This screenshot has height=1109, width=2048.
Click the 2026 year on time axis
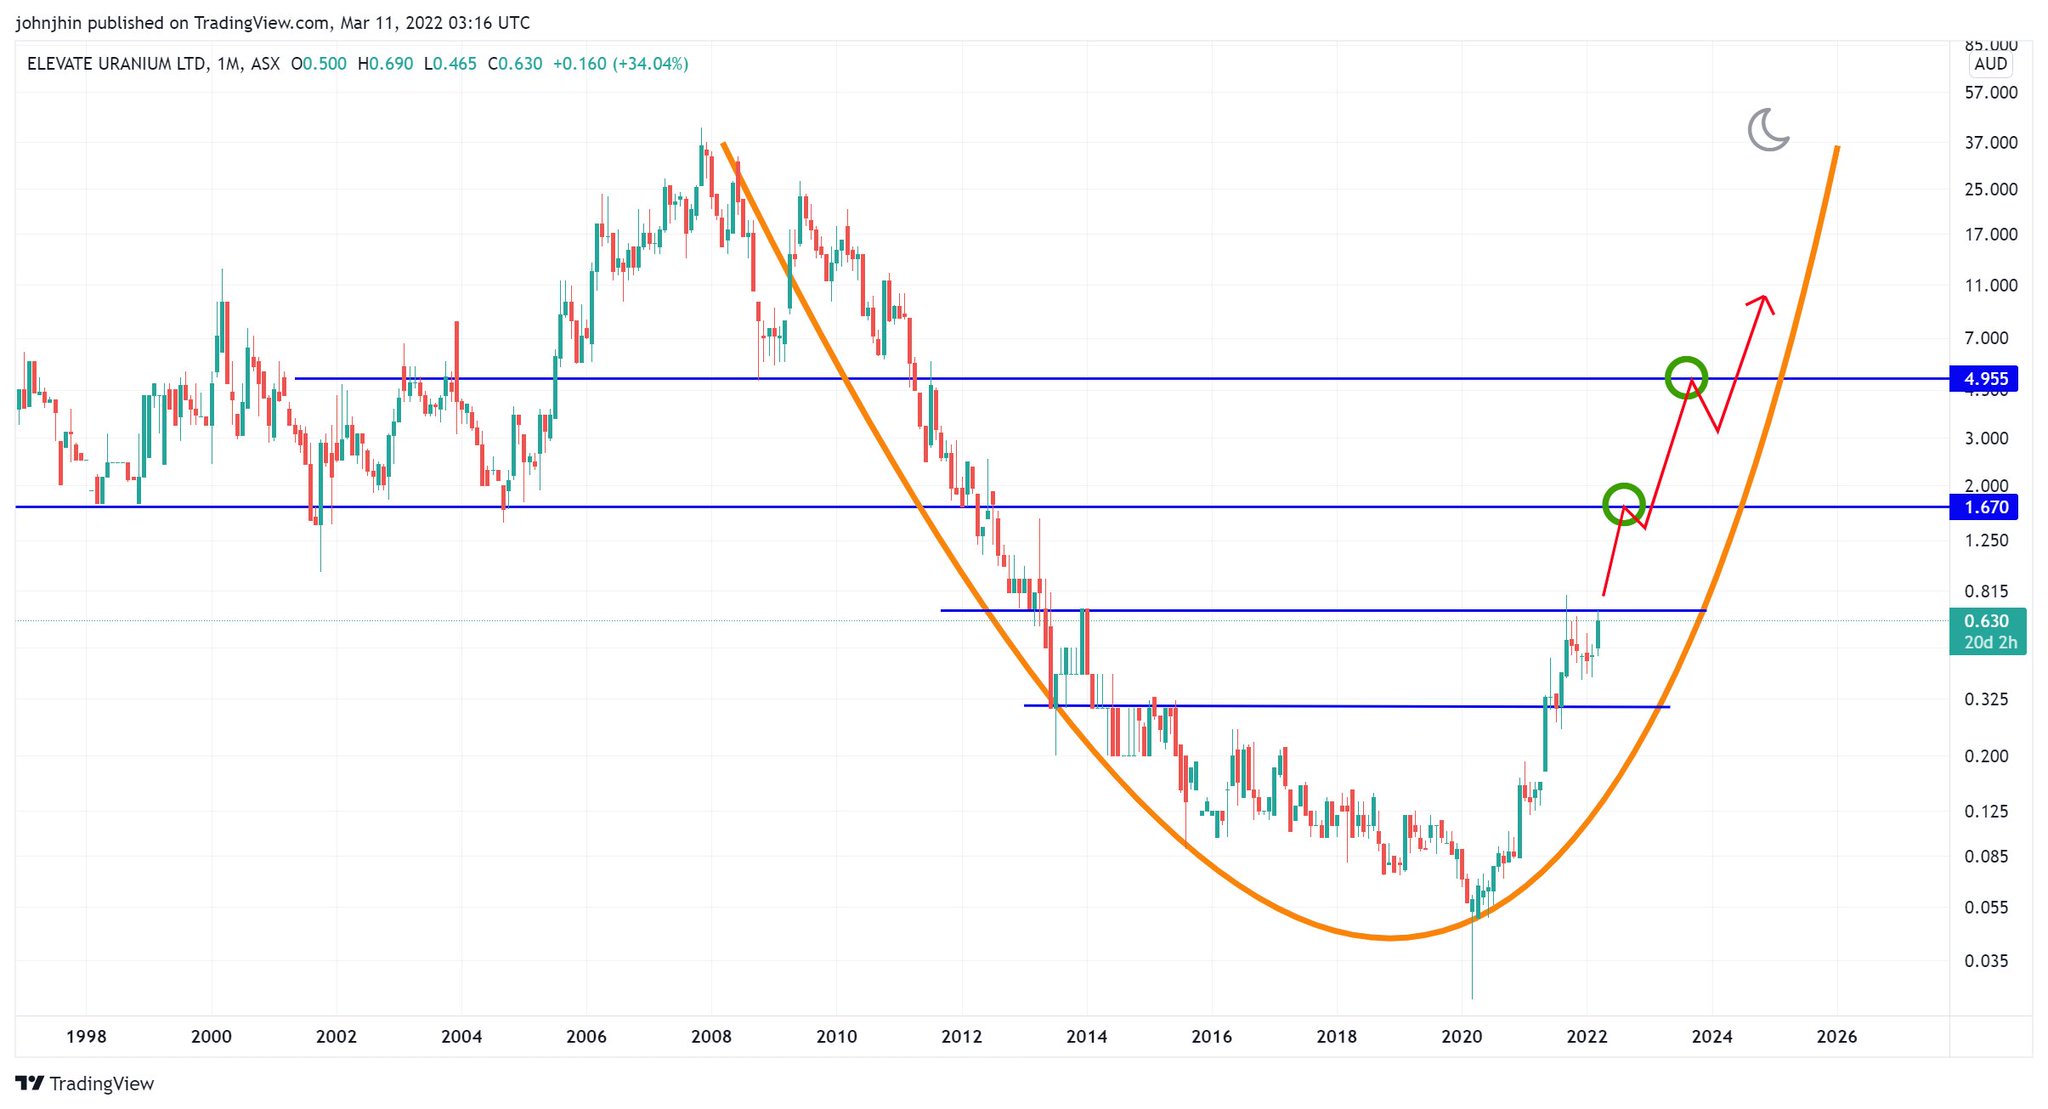(x=1836, y=1036)
